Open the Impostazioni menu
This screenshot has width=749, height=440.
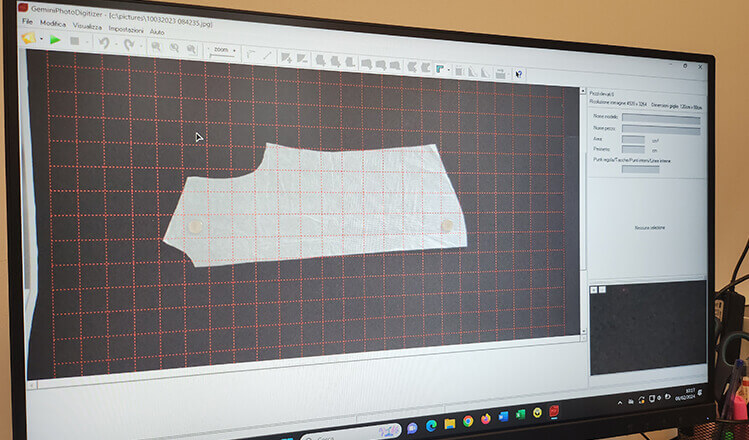tap(125, 29)
